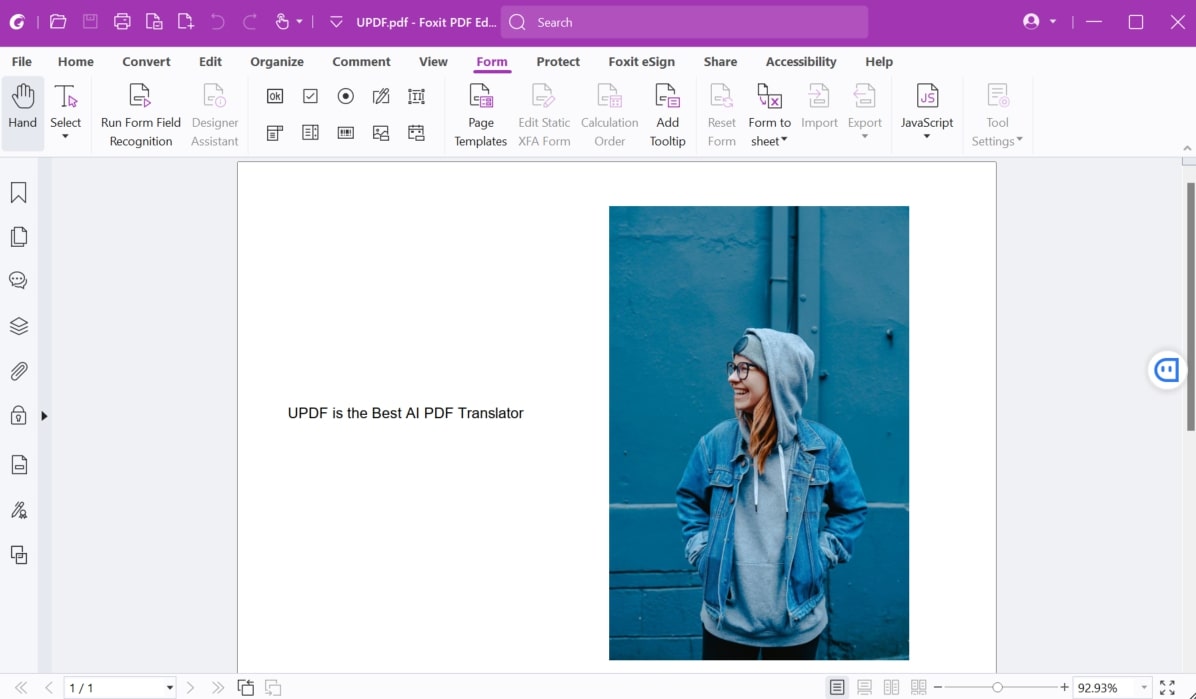Select the Check Box form tool
The width and height of the screenshot is (1196, 699).
310,96
